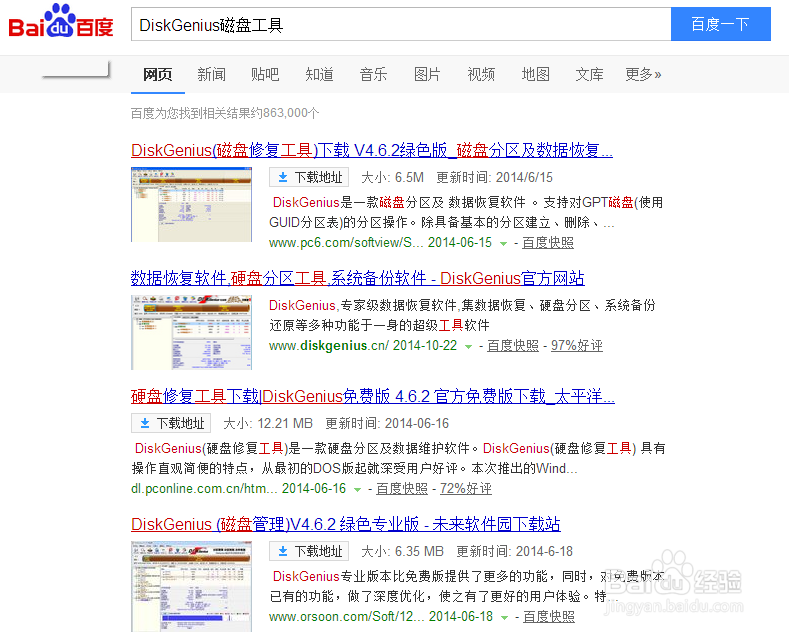Click 大小: 6.5M text
Image resolution: width=789 pixels, height=634 pixels.
click(x=392, y=177)
